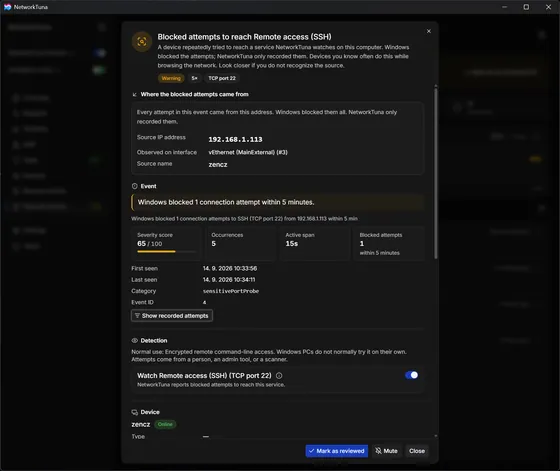Viewport: 560px width, 471px height.
Task: Close the dialog with the X icon
Action: (x=429, y=31)
